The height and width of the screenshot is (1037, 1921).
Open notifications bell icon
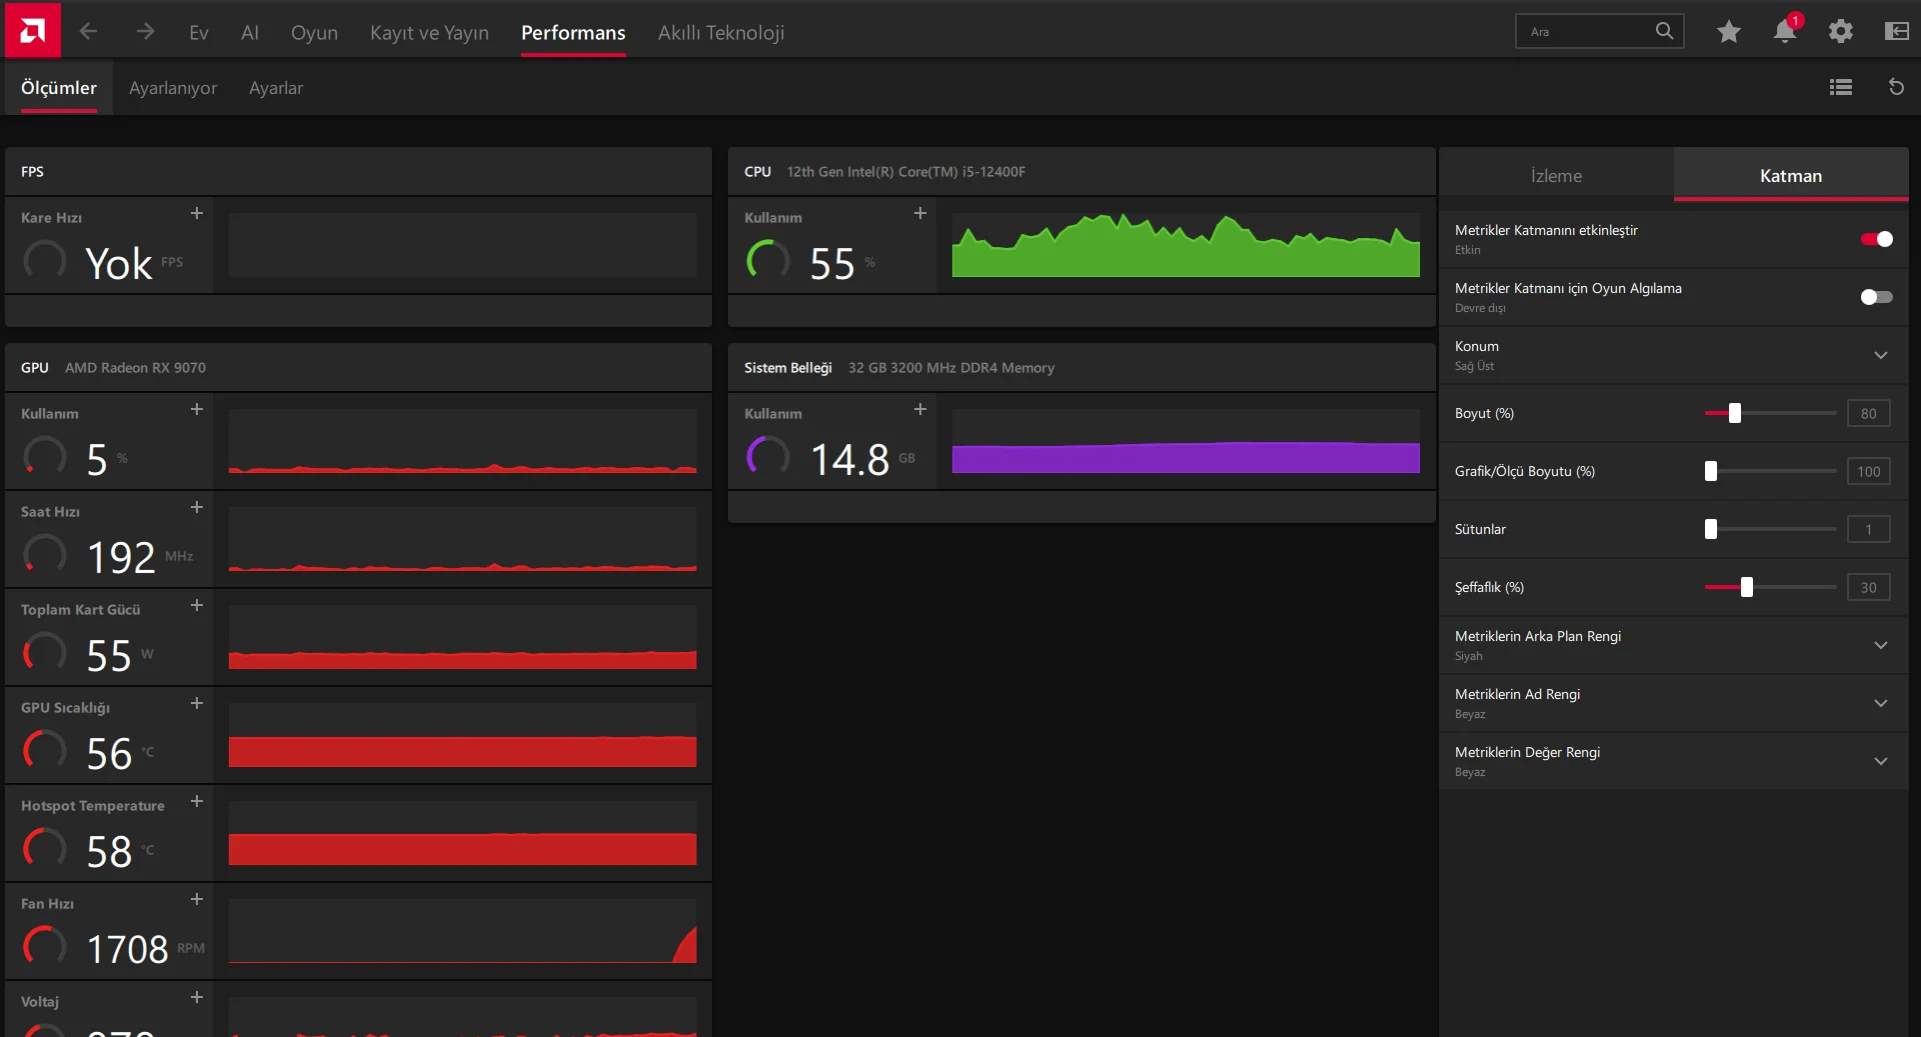[1785, 31]
